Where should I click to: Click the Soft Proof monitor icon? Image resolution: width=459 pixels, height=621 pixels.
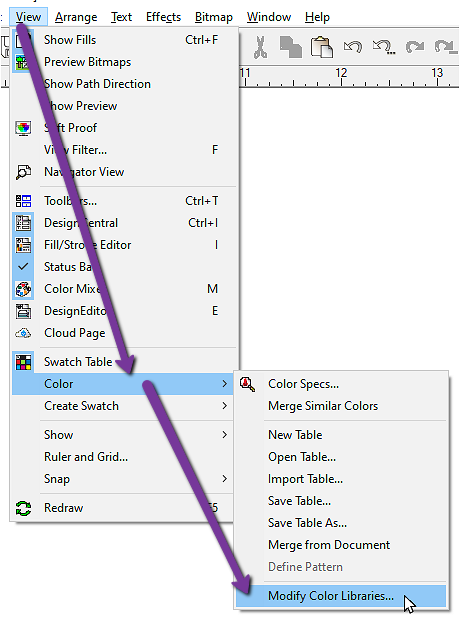tap(23, 128)
